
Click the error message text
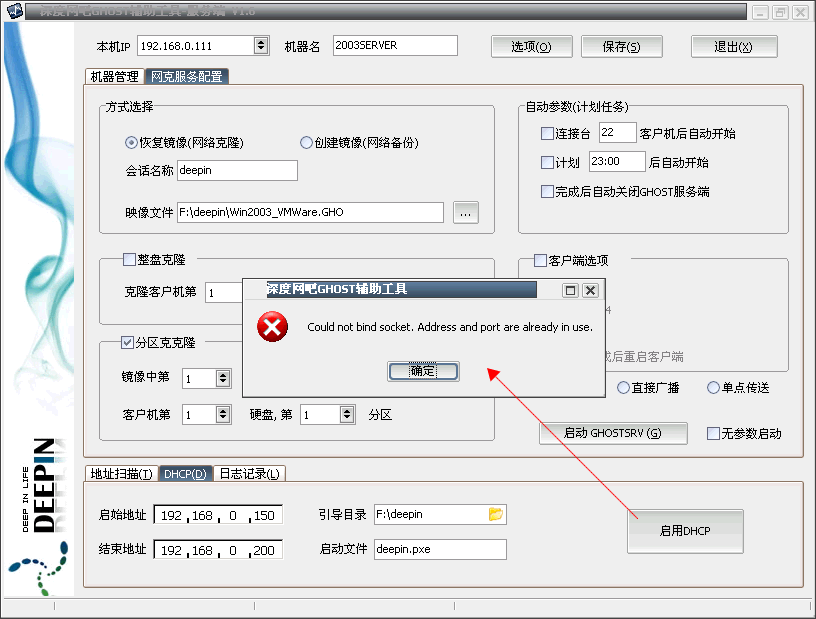pyautogui.click(x=450, y=327)
